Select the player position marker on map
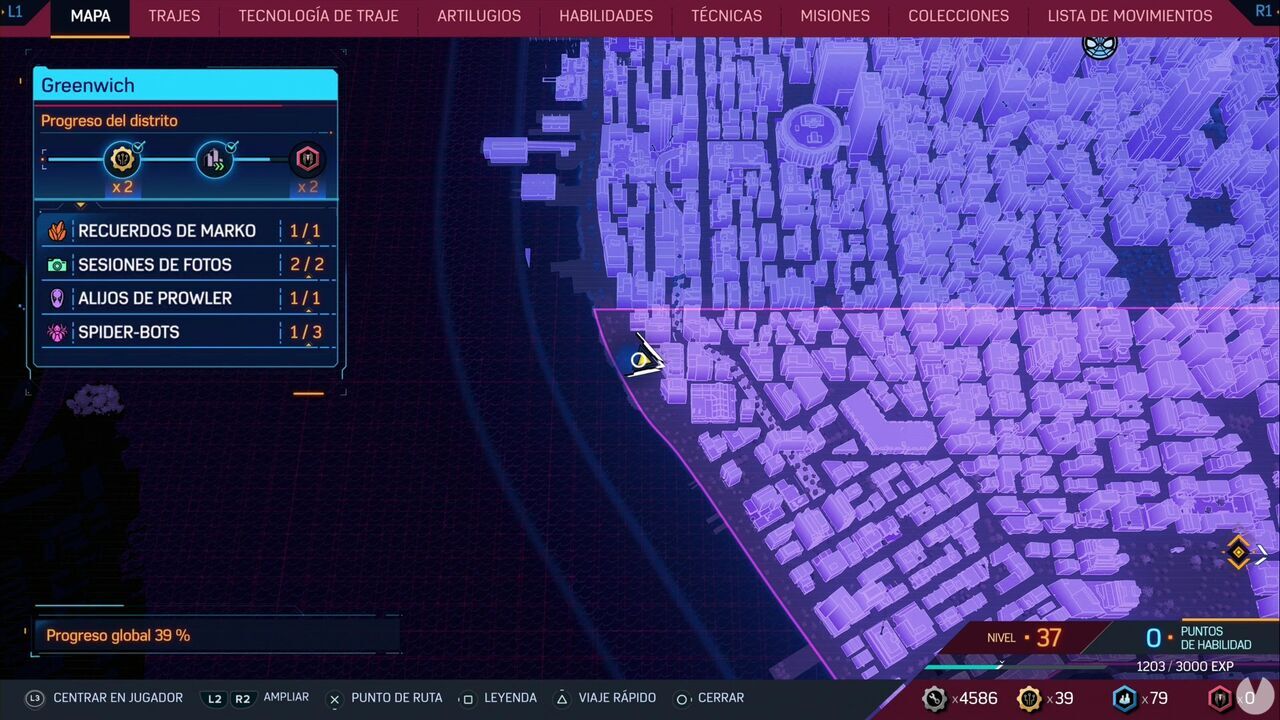1280x720 pixels. (x=642, y=359)
